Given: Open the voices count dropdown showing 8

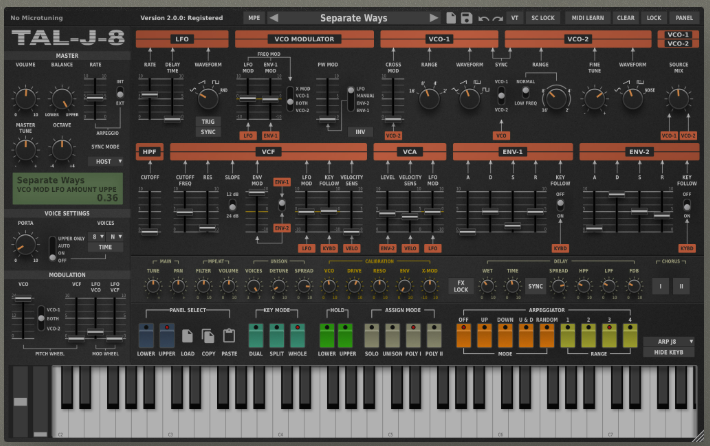Looking at the screenshot, I should [96, 236].
